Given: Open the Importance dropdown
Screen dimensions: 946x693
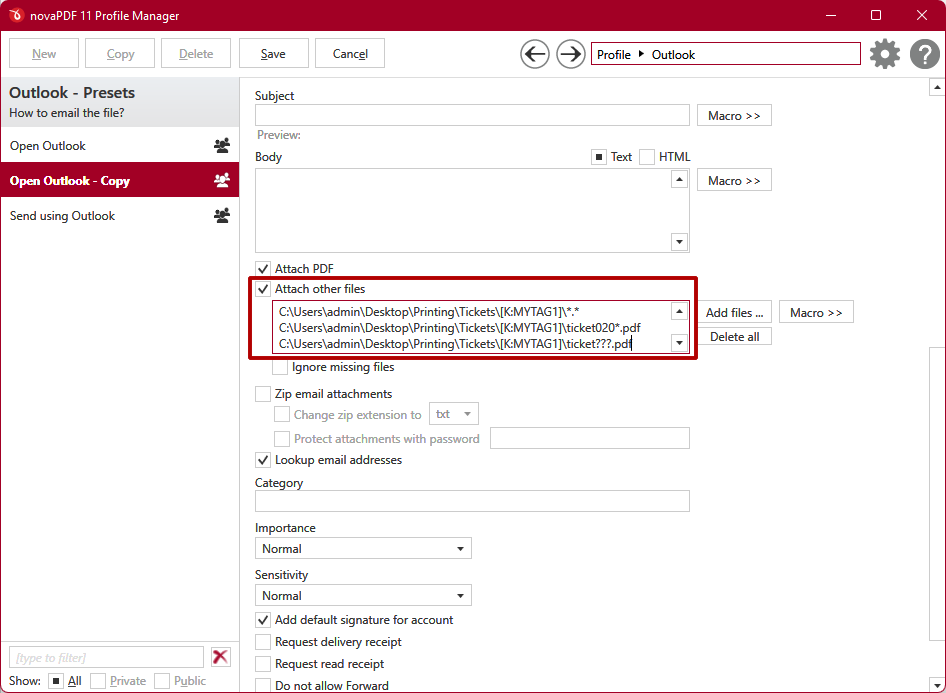Looking at the screenshot, I should click(x=363, y=548).
